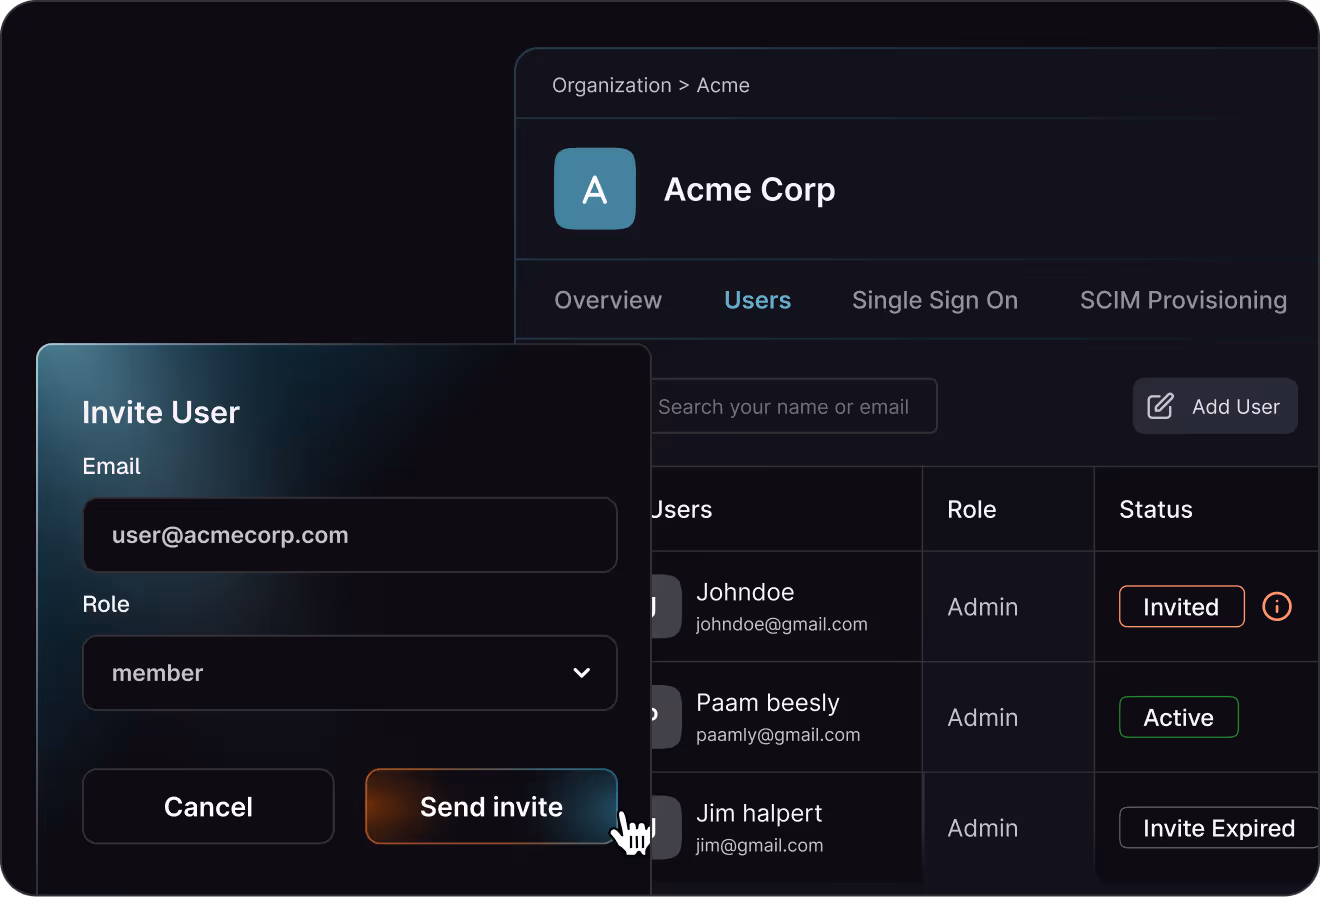Go to the SCIM Provisioning tab
This screenshot has height=897, width=1320.
(x=1183, y=300)
